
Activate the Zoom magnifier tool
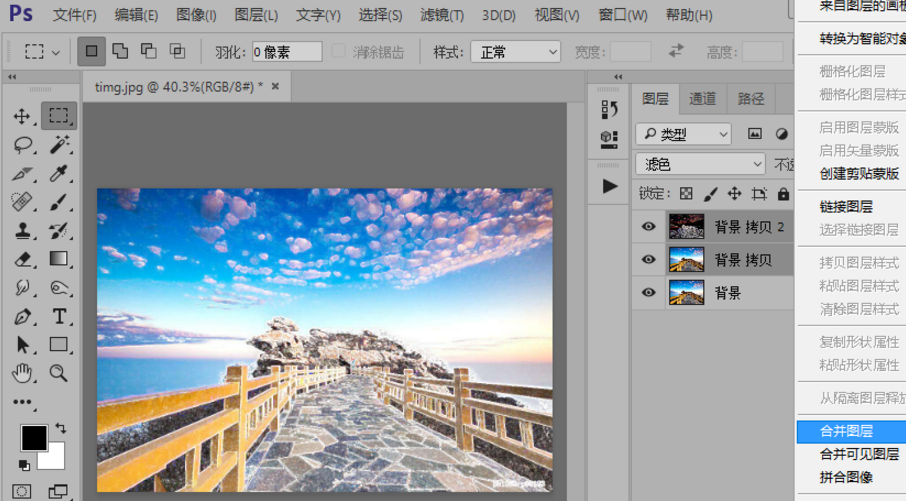click(x=59, y=373)
